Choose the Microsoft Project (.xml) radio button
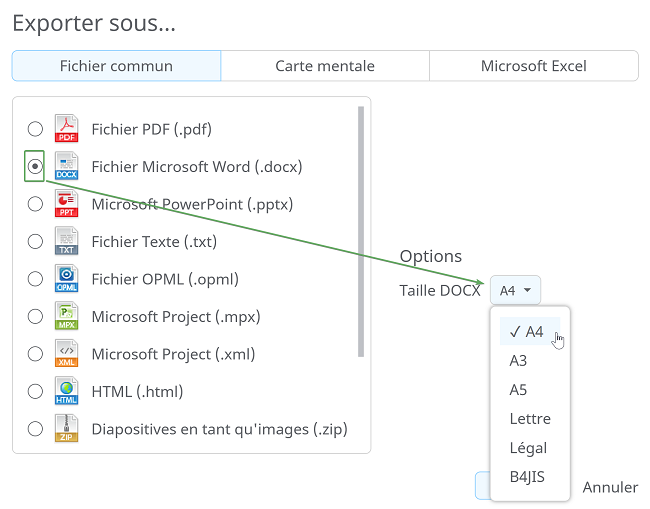This screenshot has height=509, width=650. (35, 354)
